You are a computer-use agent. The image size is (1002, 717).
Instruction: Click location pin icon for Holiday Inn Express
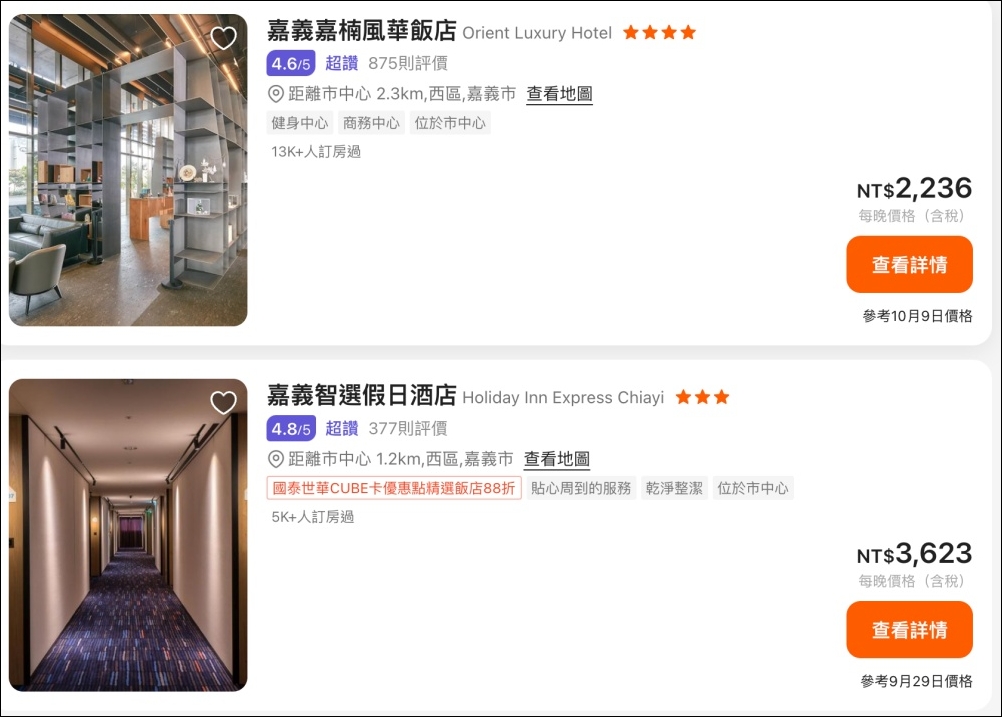click(x=275, y=459)
